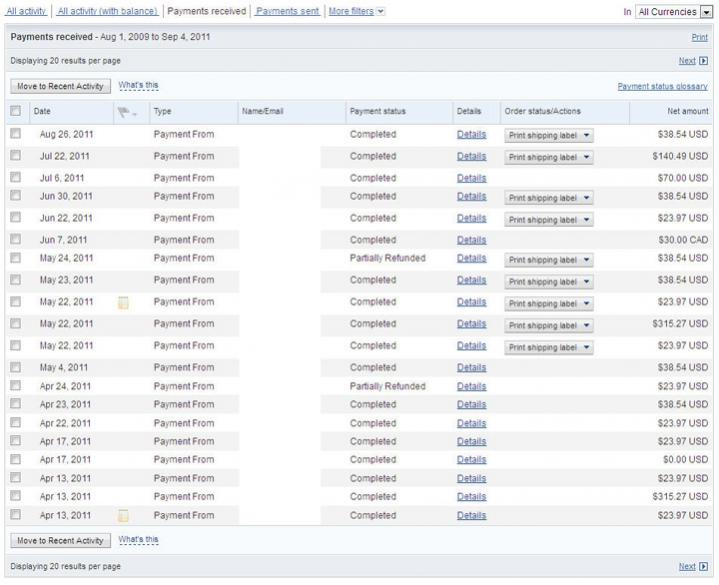Click the top Next arrow icon
719x585 pixels.
pos(703,61)
